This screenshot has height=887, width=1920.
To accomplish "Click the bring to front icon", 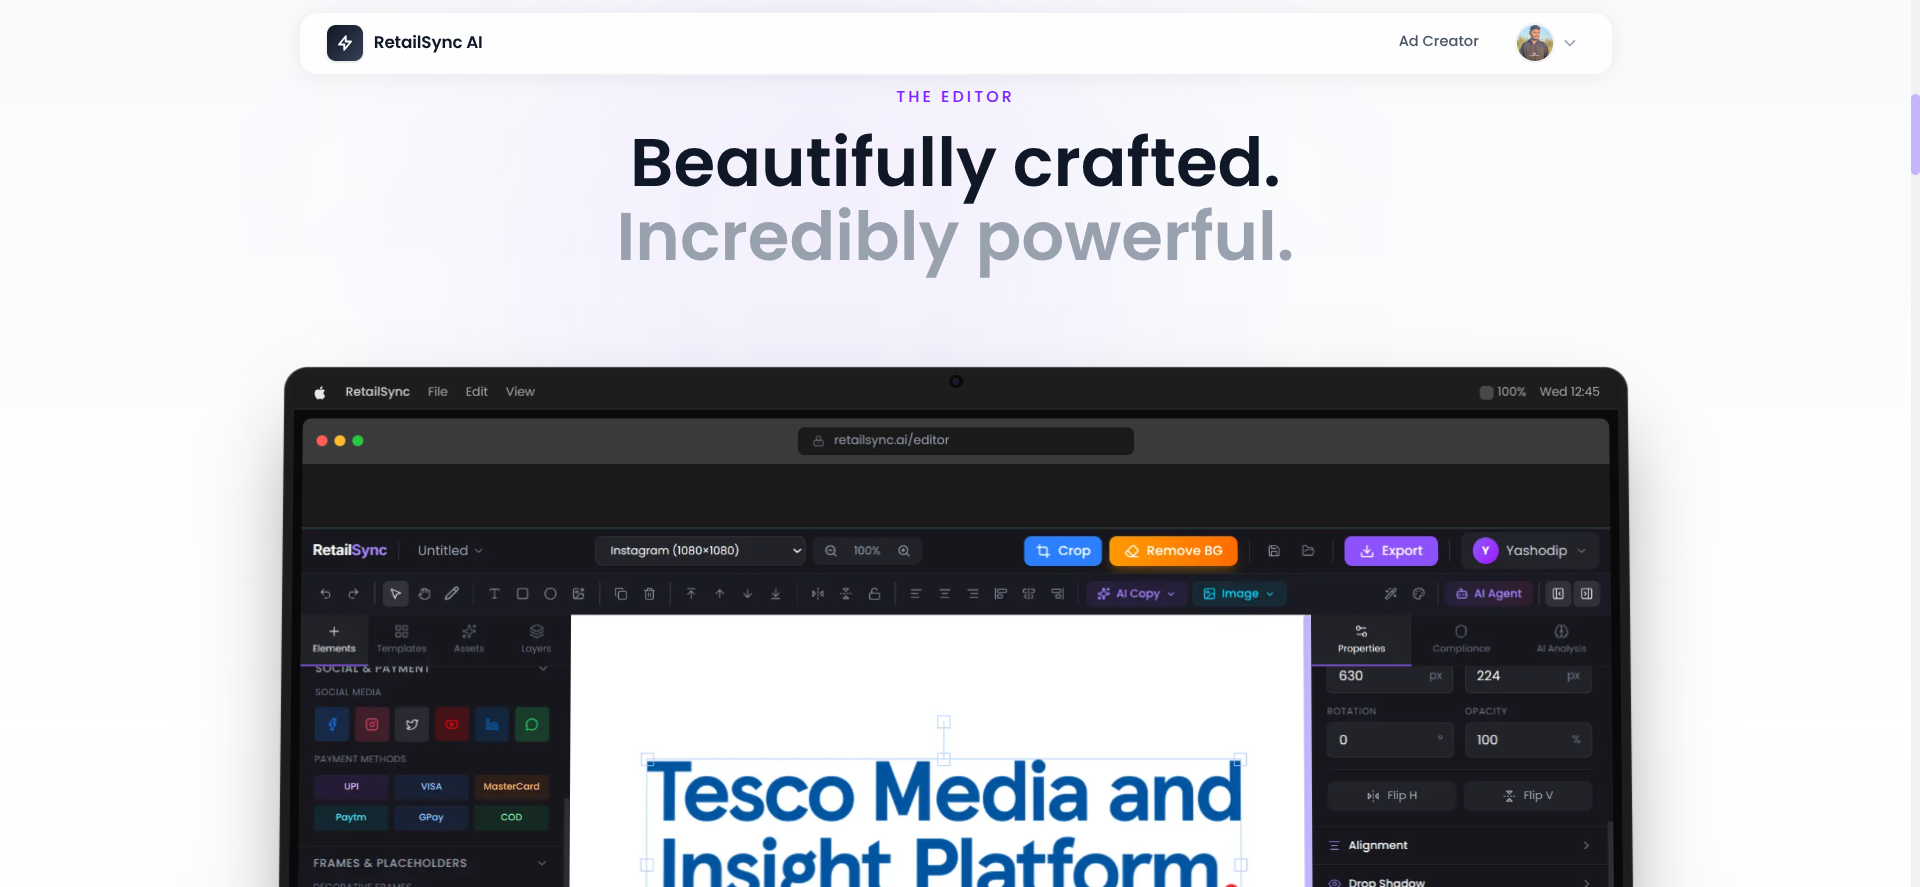I will [x=691, y=594].
